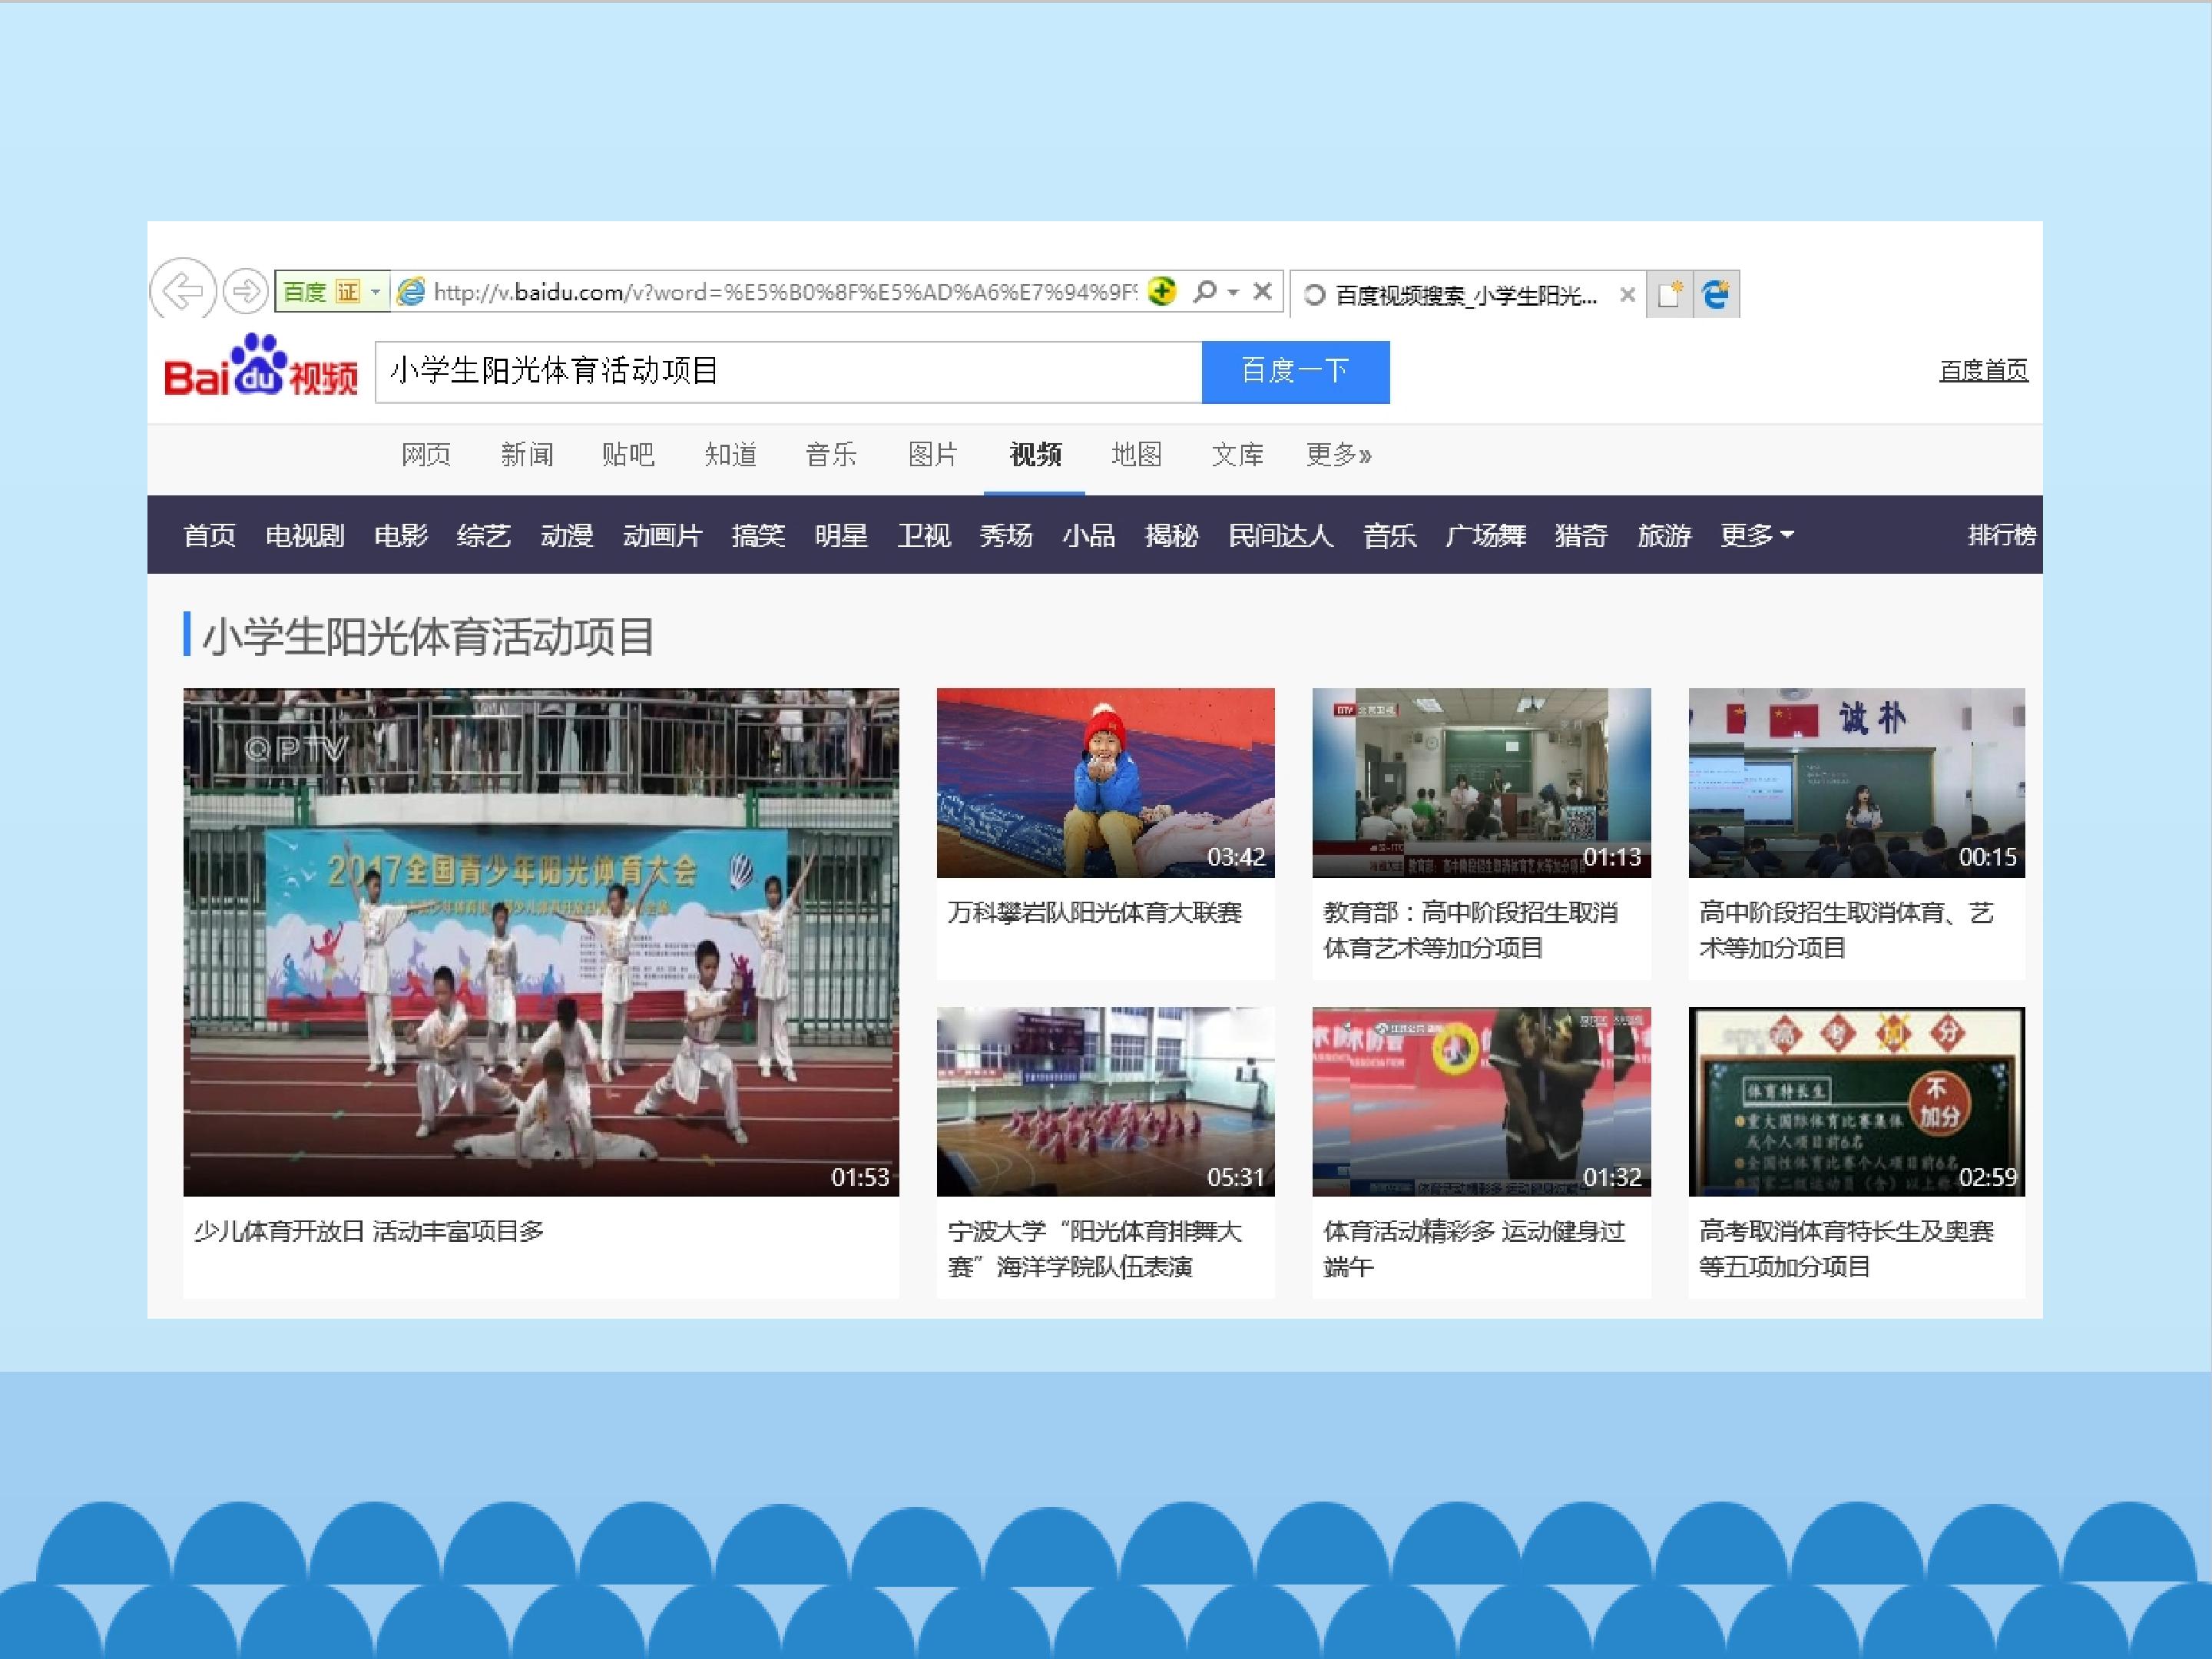The height and width of the screenshot is (1659, 2212).
Task: Open the 贴吧 search tab
Action: (x=628, y=455)
